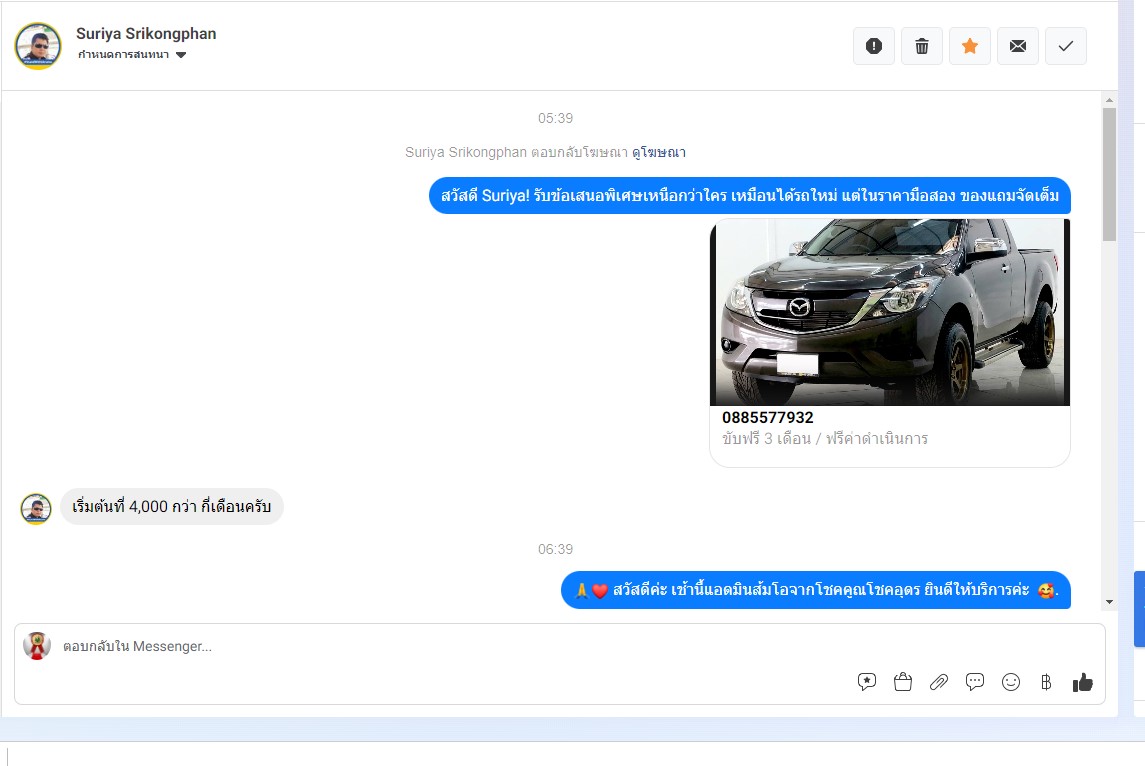Open the emoji picker smiley face
The width and height of the screenshot is (1145, 766).
[x=1011, y=682]
